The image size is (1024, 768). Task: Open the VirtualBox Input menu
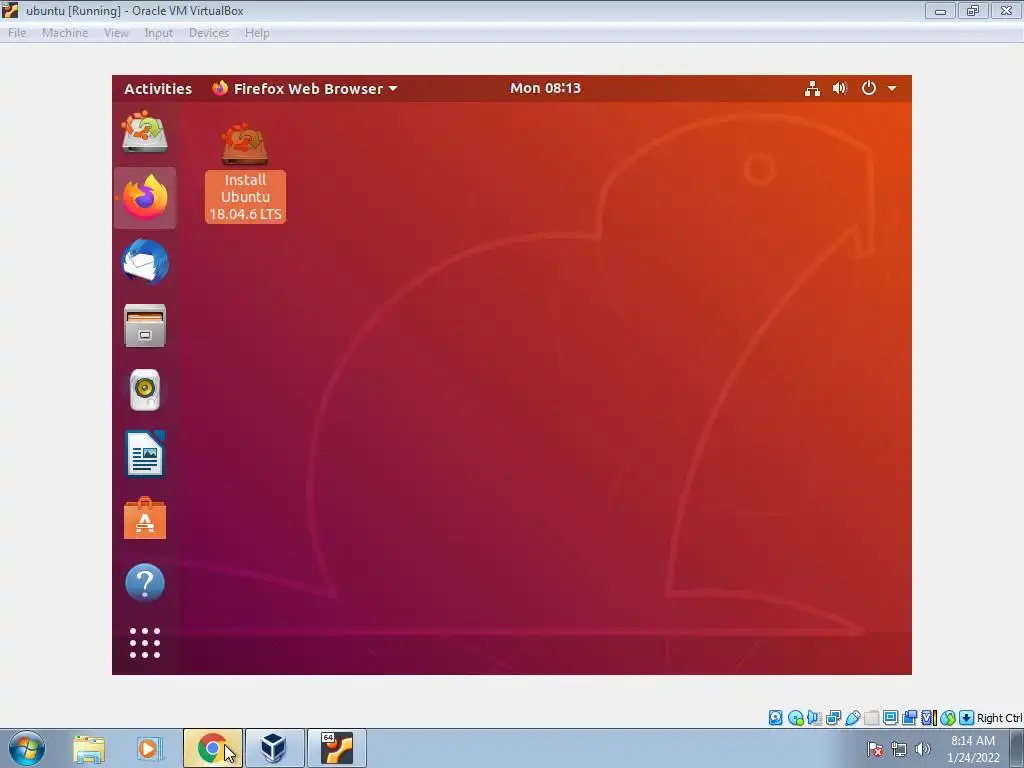[159, 33]
